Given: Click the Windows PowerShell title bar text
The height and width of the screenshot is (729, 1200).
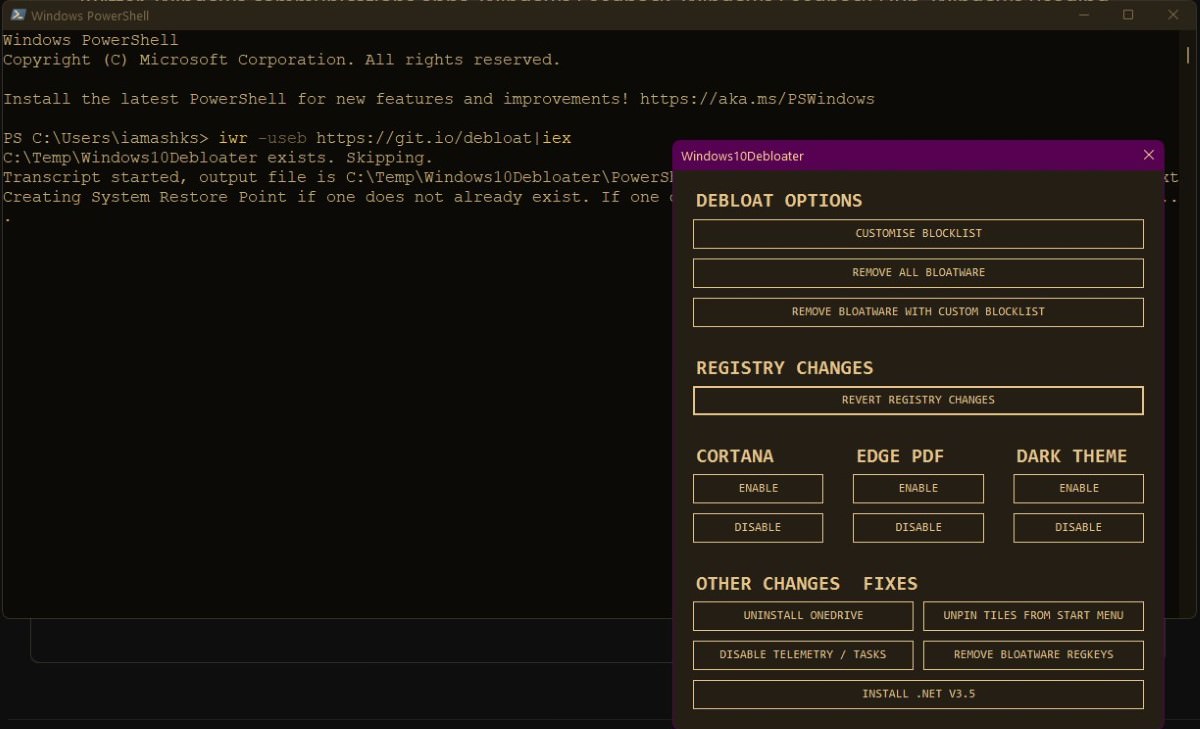Looking at the screenshot, I should 90,16.
